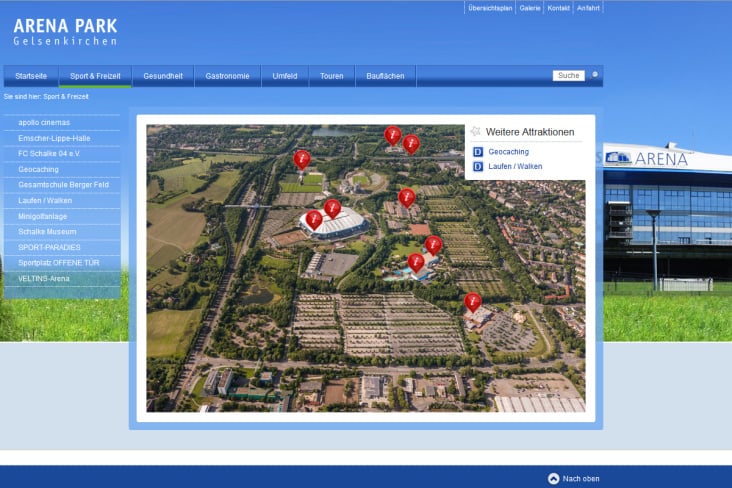
Task: Select VELTINS-Arena in the sidebar
Action: (x=62, y=279)
